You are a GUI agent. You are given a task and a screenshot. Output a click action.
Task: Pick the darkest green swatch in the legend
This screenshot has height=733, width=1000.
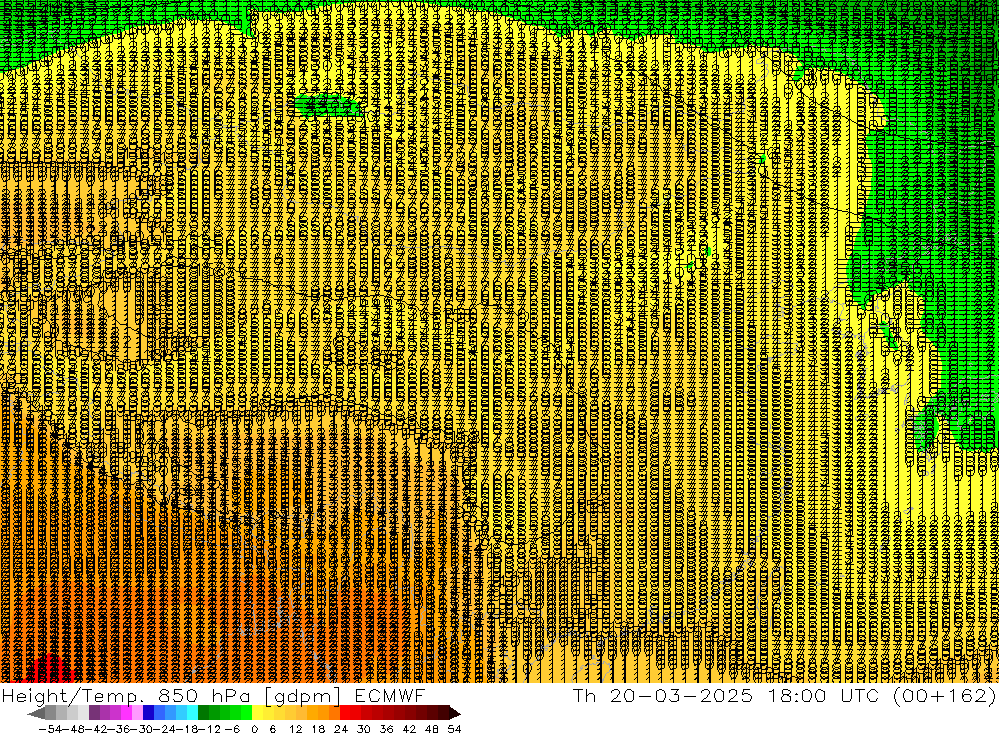(x=203, y=713)
